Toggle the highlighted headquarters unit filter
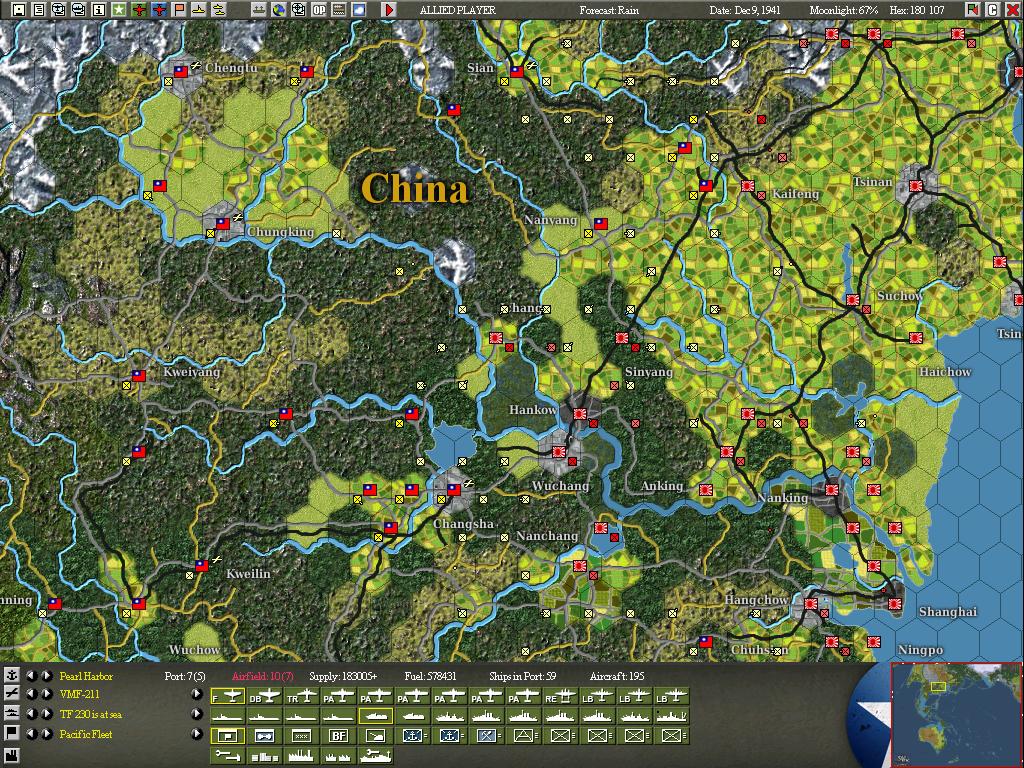This screenshot has width=1024, height=768. [227, 736]
